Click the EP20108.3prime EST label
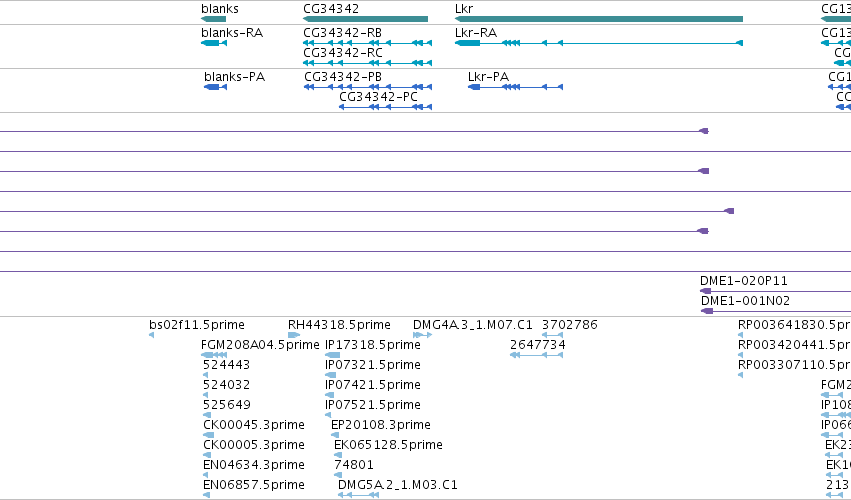Screen dimensions: 851x500 click(381, 425)
